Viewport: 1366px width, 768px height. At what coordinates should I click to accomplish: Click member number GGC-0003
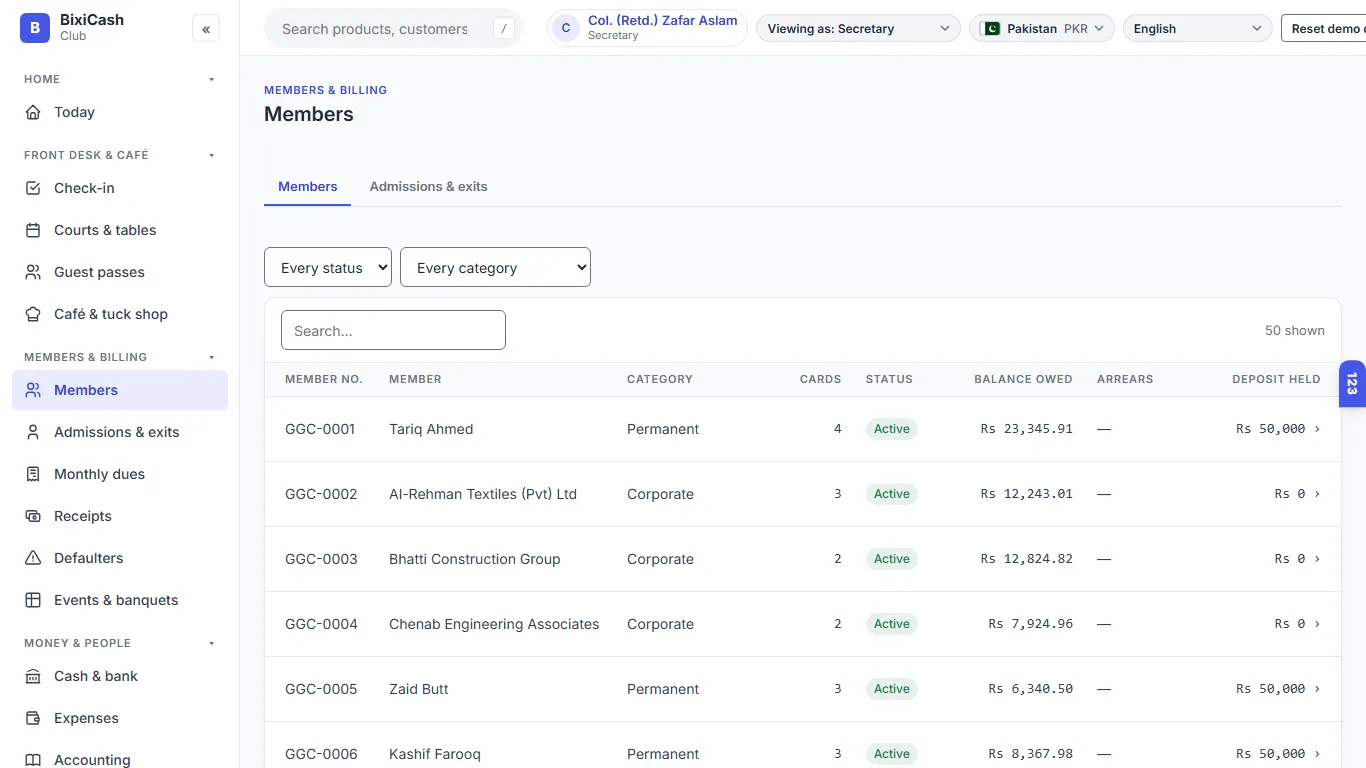321,559
